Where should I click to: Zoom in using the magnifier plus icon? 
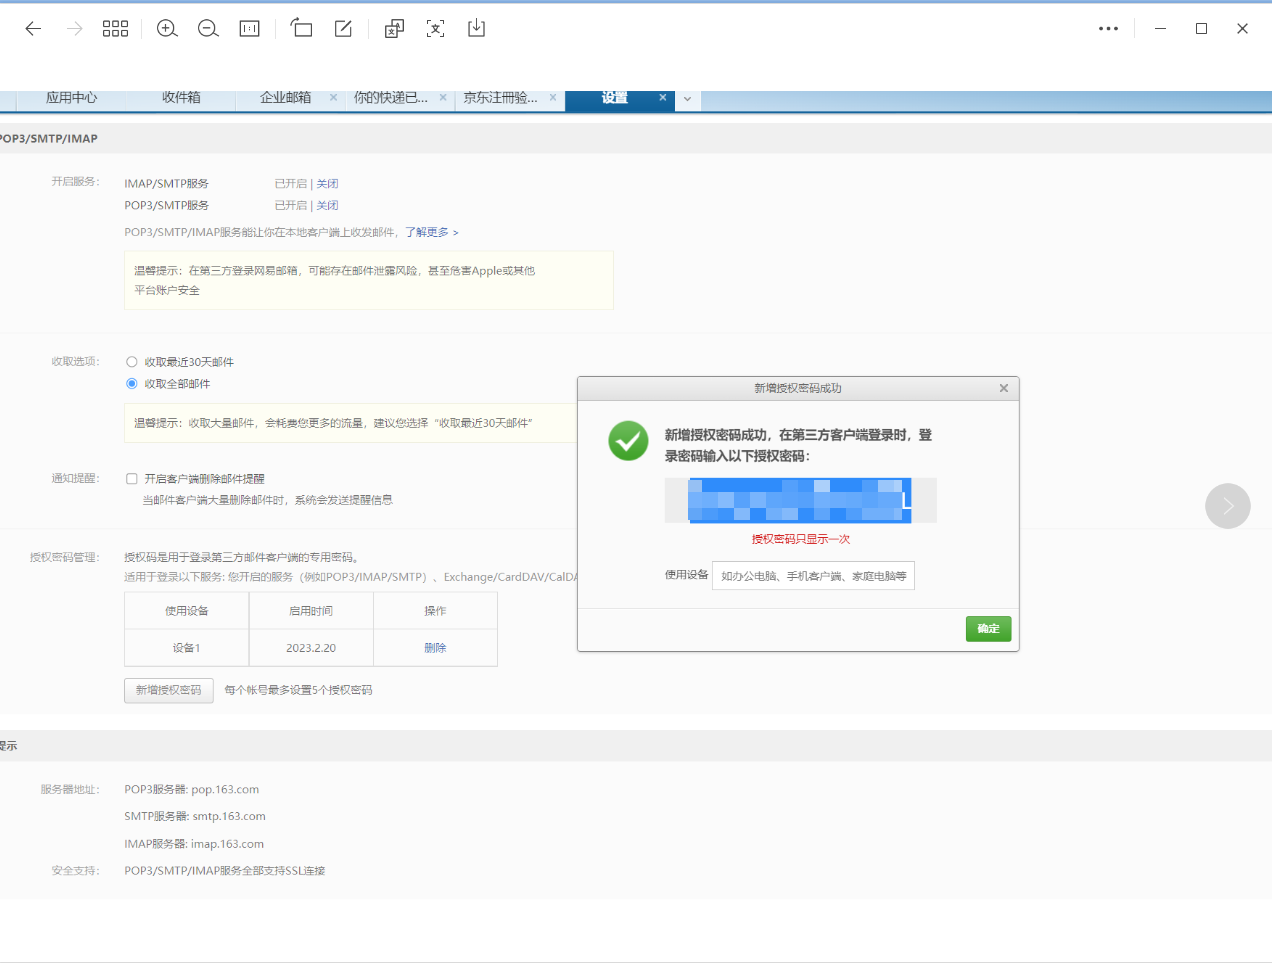click(166, 28)
